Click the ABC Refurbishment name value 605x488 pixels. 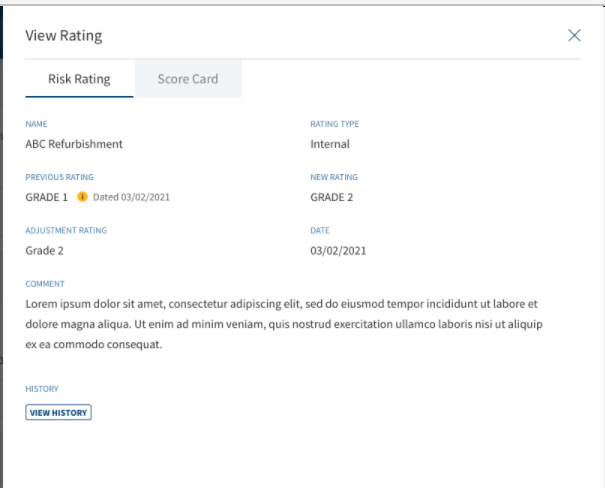(x=74, y=144)
